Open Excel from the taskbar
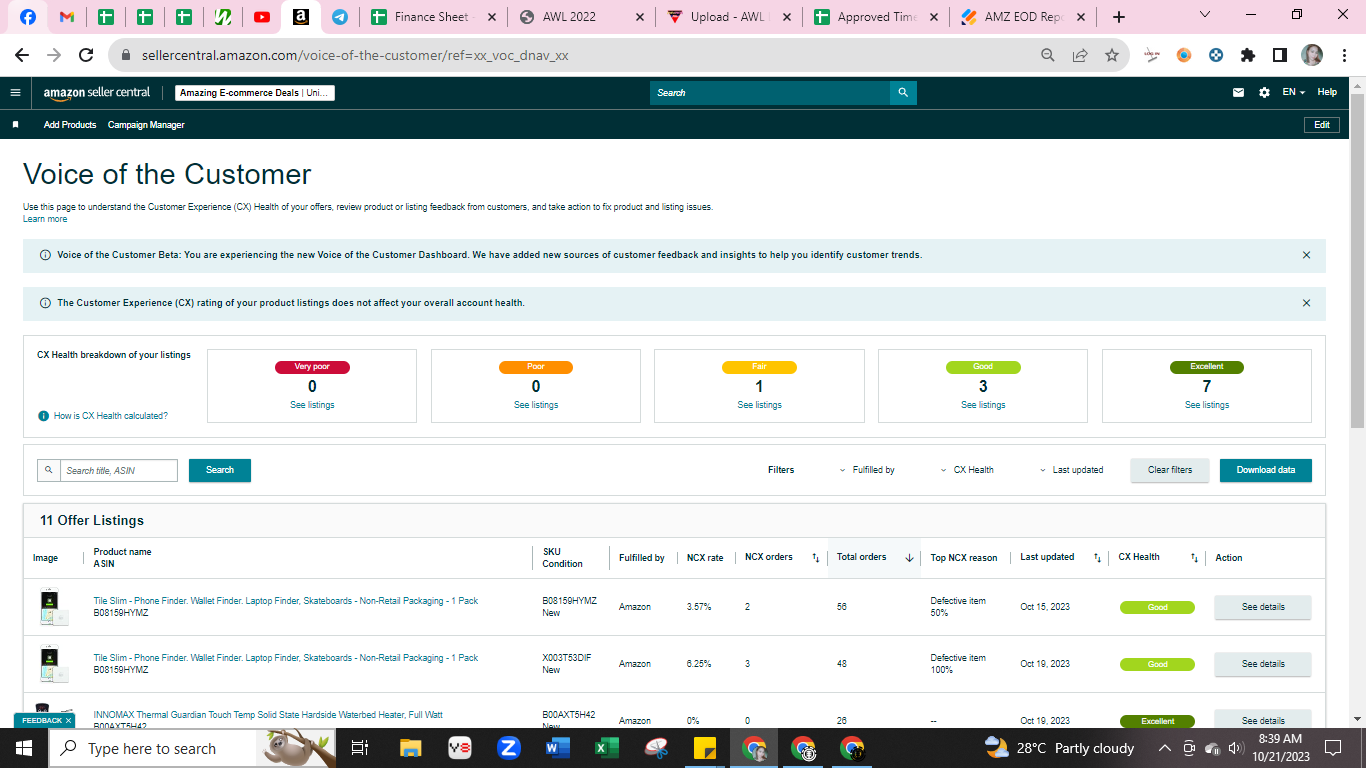This screenshot has height=768, width=1366. click(x=606, y=748)
